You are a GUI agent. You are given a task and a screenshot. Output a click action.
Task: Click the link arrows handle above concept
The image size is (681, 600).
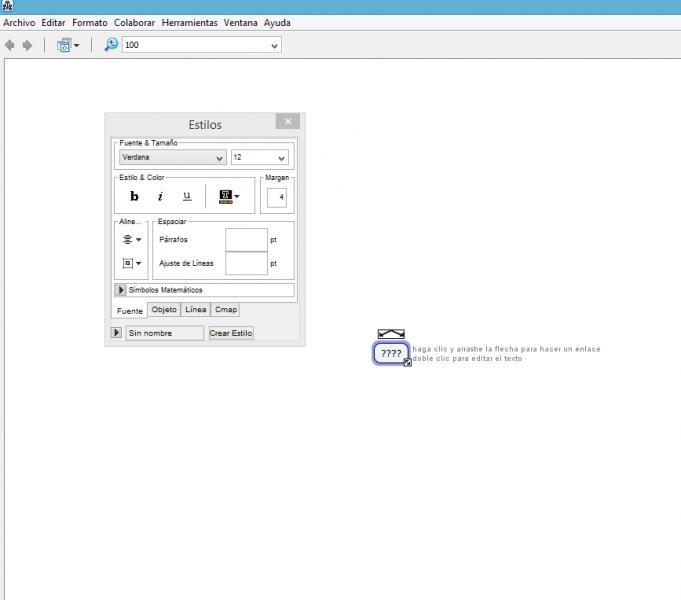click(391, 334)
